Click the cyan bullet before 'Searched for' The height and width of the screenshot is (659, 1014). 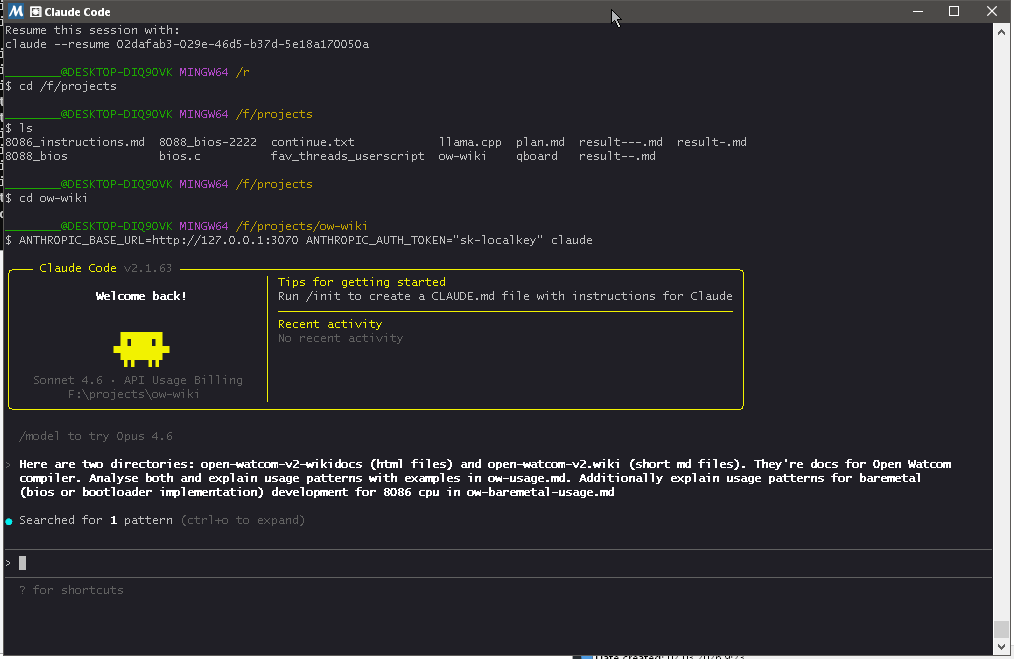(9, 521)
